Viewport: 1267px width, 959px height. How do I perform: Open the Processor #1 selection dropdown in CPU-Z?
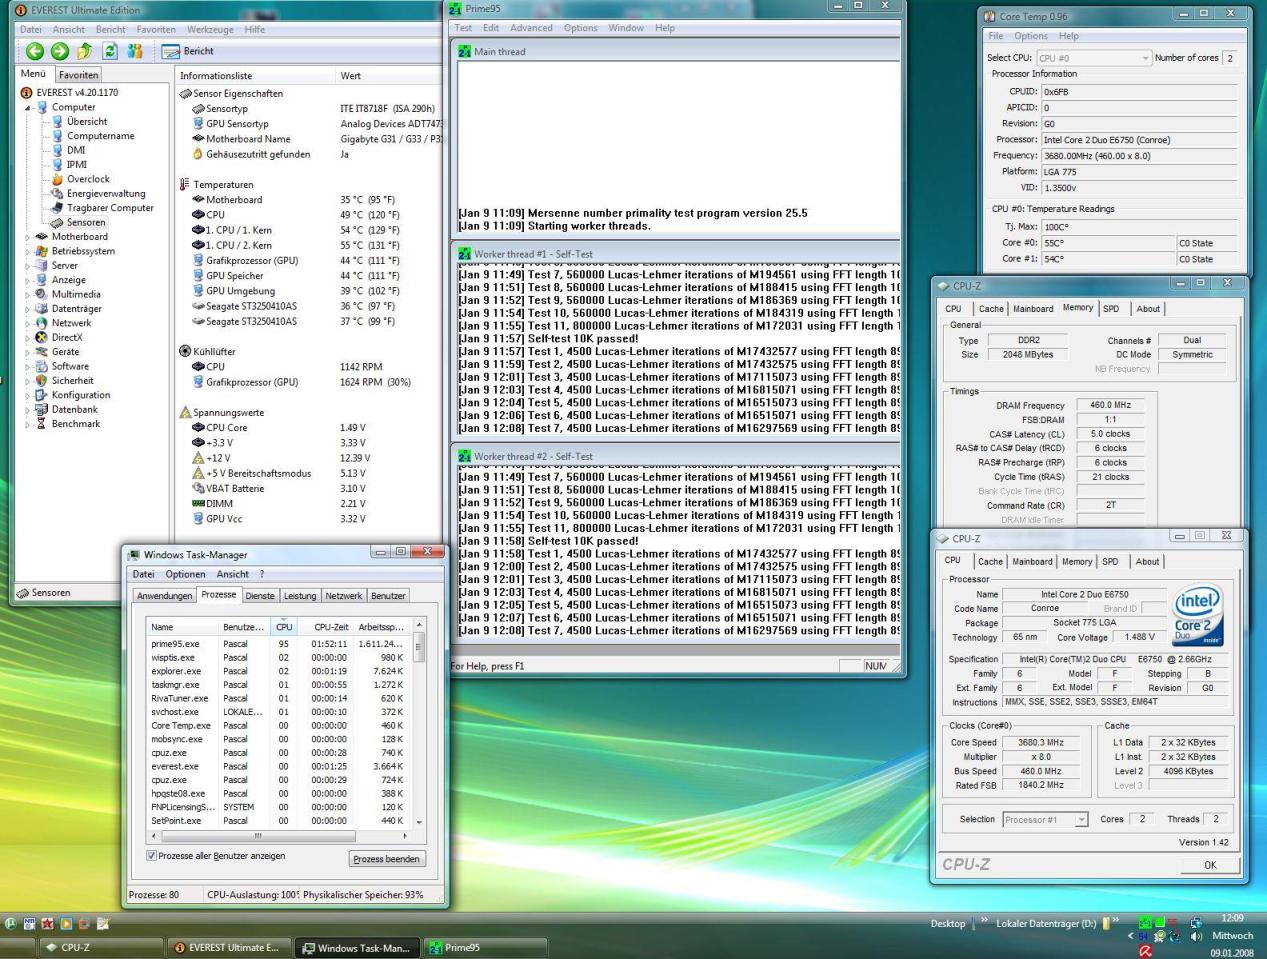1044,820
